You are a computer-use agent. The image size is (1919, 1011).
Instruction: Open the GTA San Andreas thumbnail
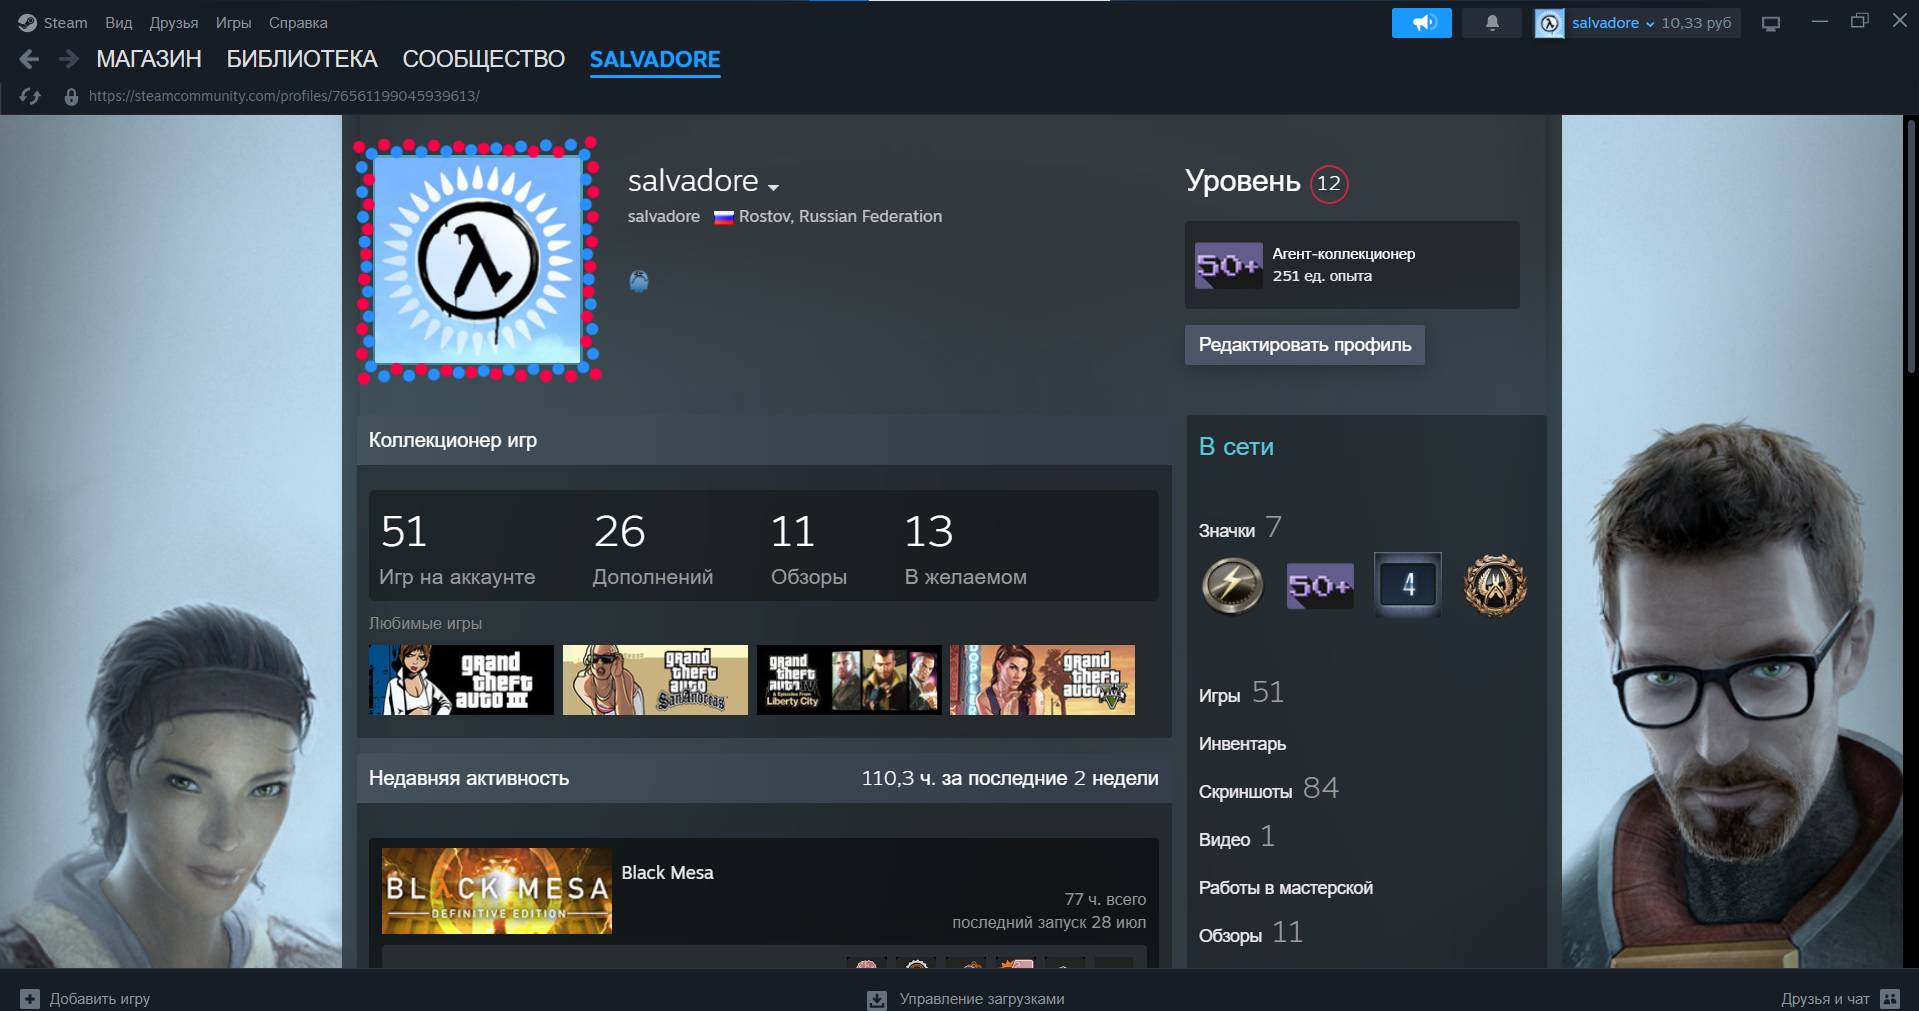click(x=655, y=680)
